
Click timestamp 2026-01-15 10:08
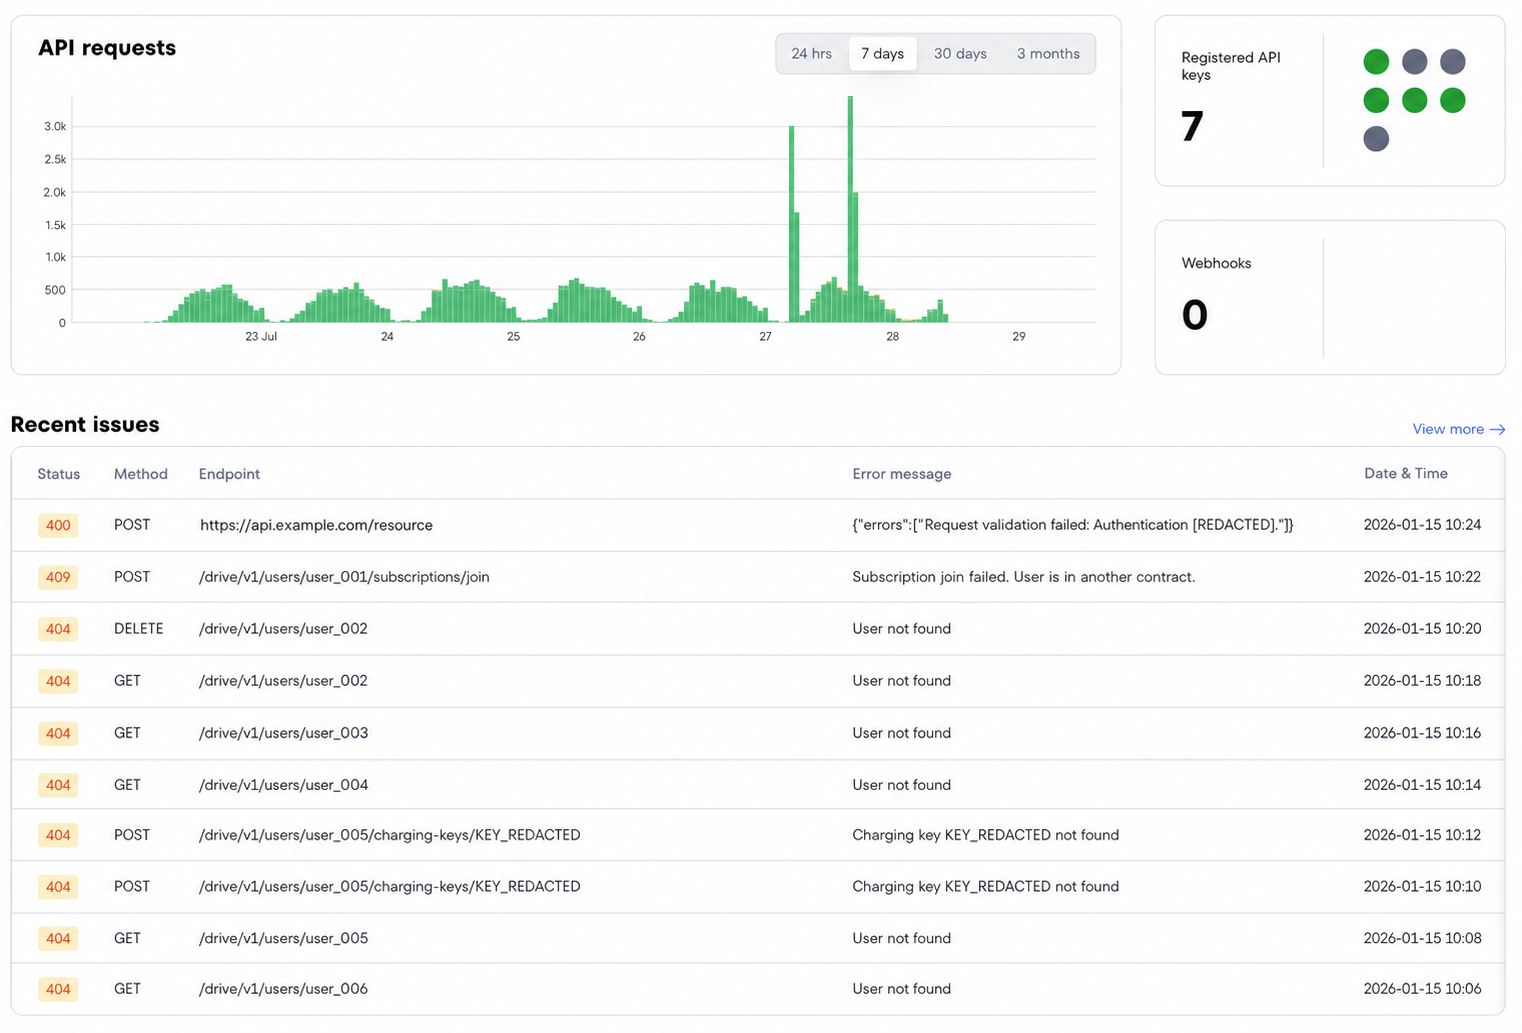click(x=1422, y=938)
